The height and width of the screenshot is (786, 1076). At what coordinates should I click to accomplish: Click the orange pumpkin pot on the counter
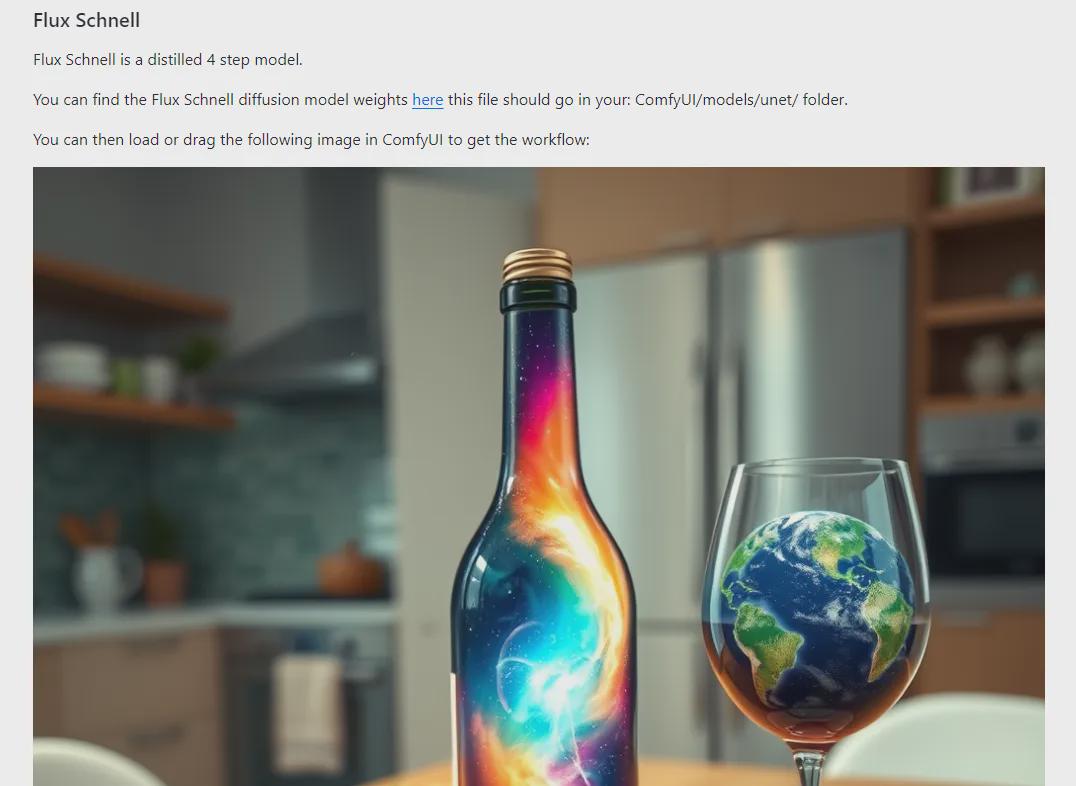(350, 570)
